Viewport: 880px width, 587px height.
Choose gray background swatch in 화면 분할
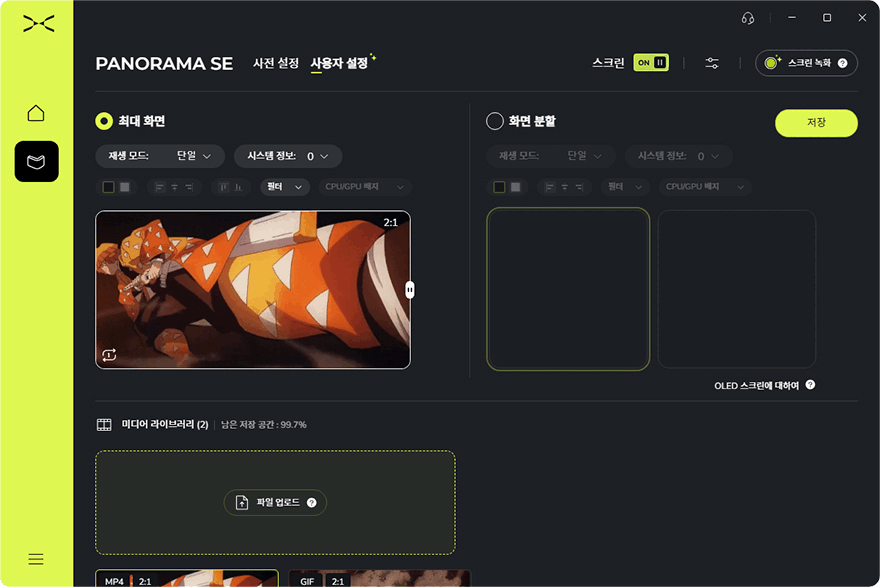coord(515,187)
